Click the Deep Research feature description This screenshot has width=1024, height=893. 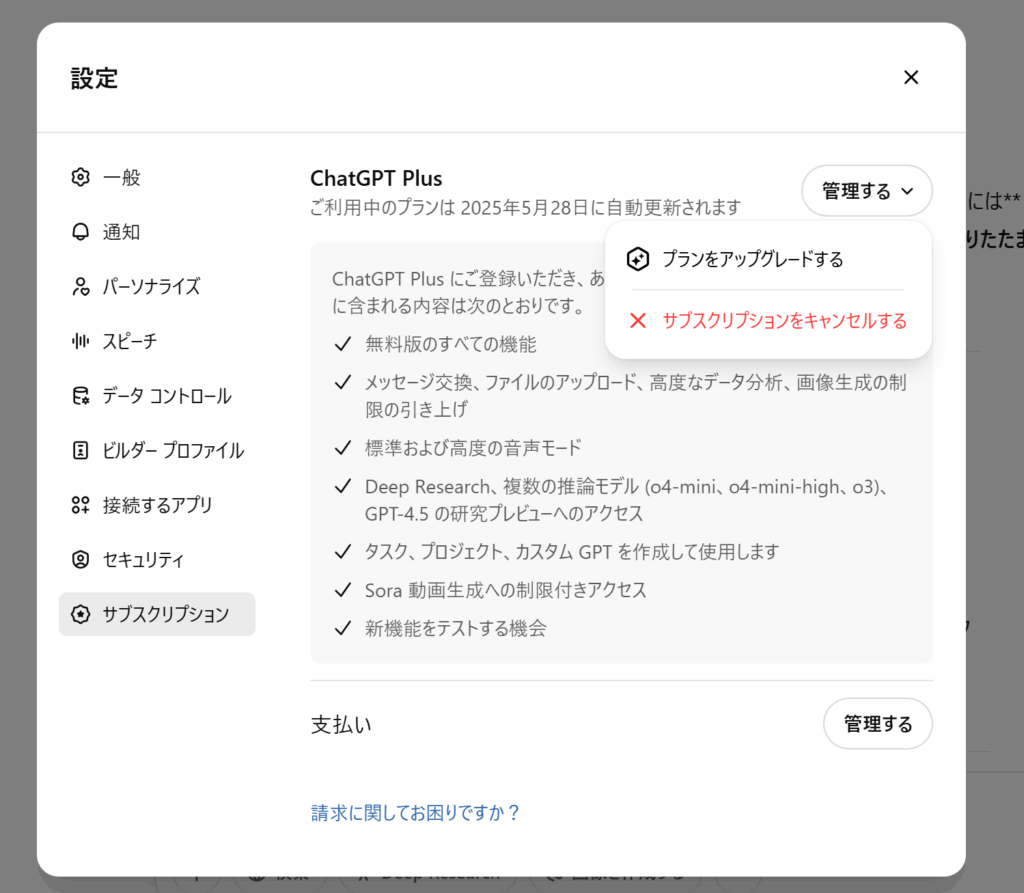pyautogui.click(x=626, y=500)
